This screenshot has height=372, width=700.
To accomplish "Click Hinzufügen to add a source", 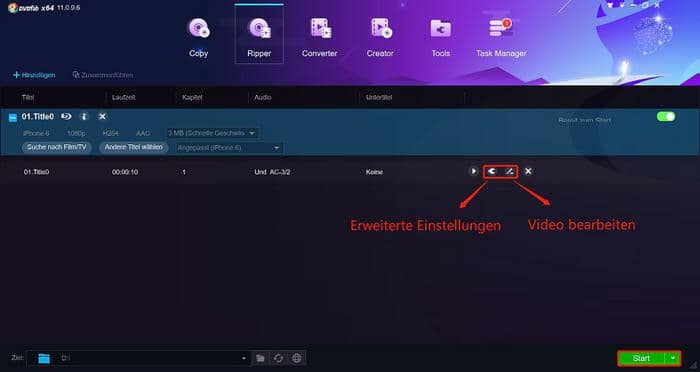I will click(34, 75).
